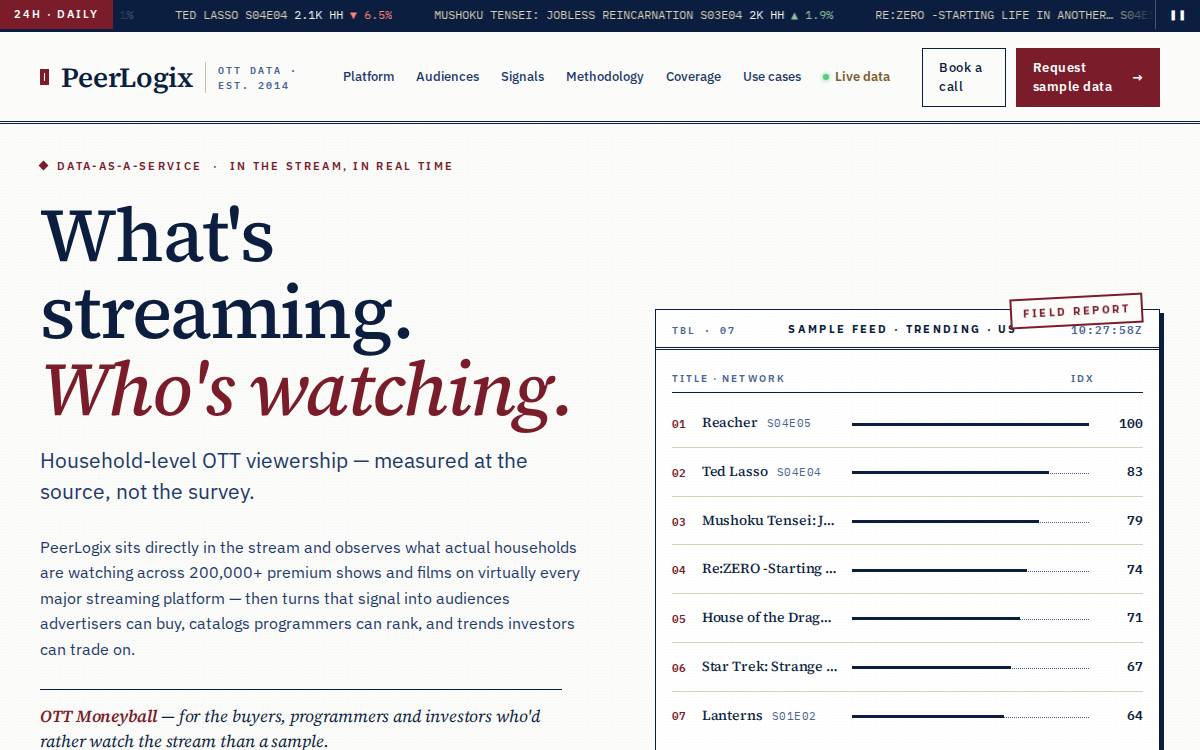Go to the Signals nav link

[x=522, y=77]
